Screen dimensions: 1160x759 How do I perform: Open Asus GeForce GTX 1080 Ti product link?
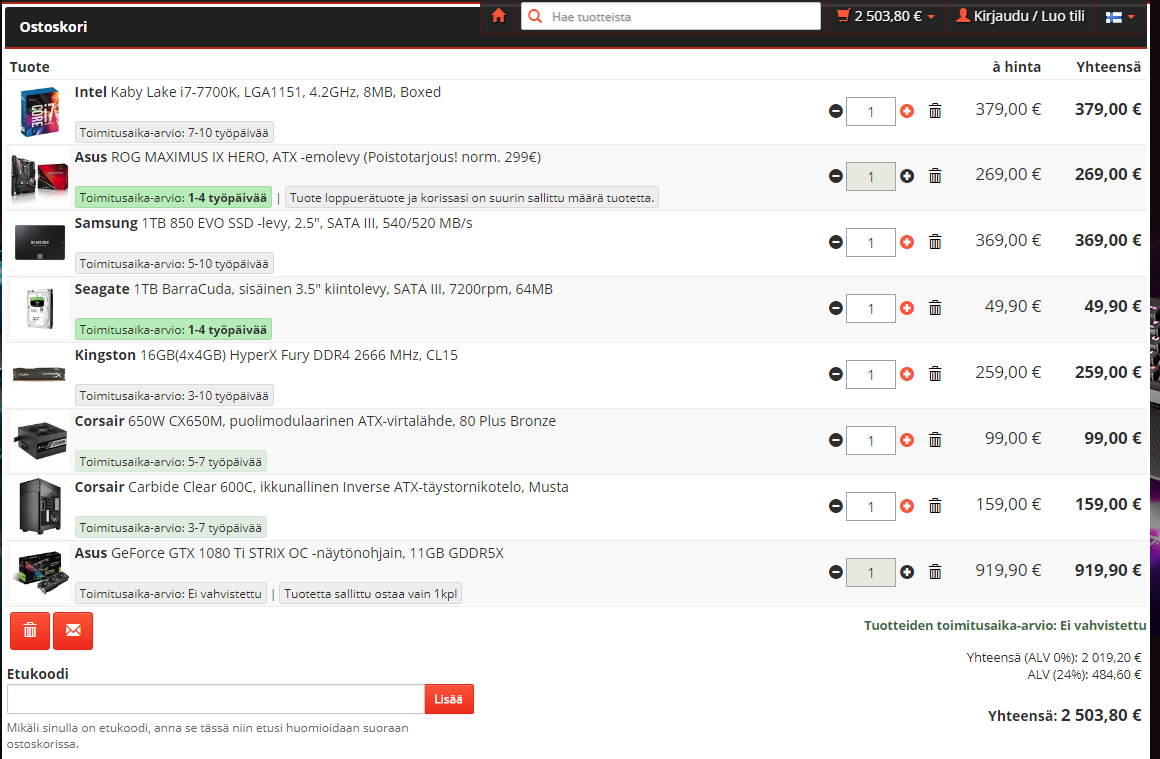pos(289,553)
